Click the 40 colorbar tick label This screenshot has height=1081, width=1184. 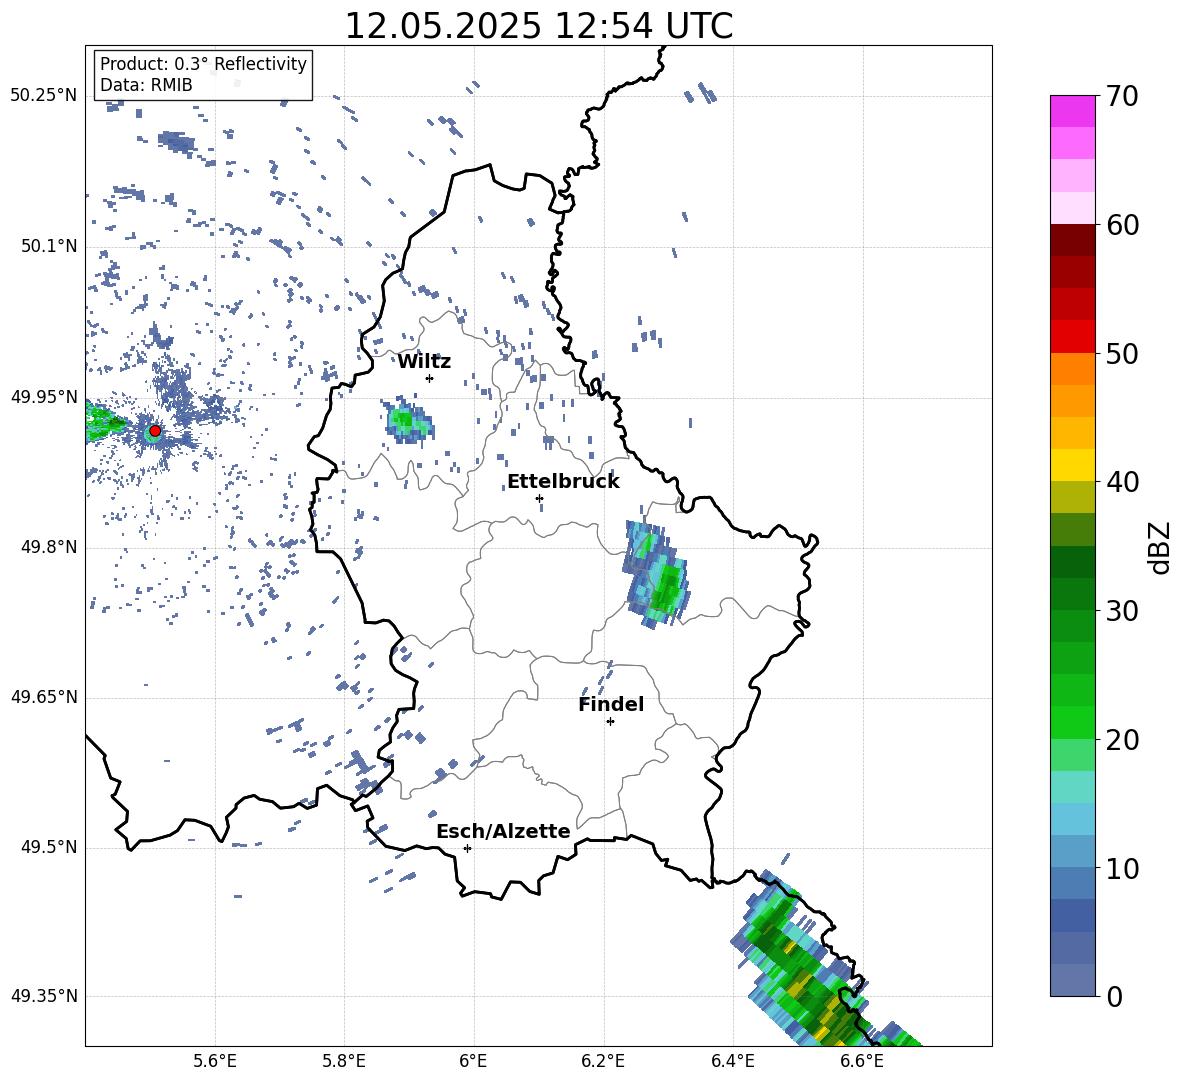coord(1122,482)
